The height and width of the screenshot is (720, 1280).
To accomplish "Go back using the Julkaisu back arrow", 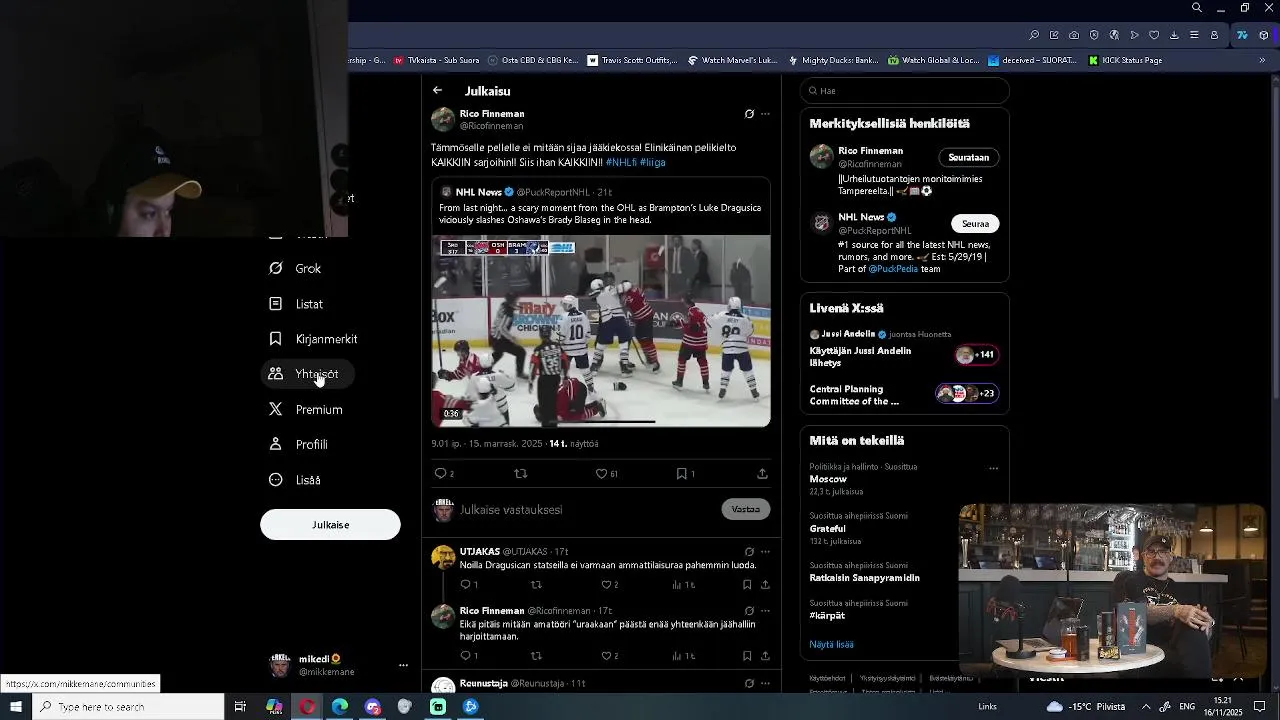I will click(x=437, y=90).
